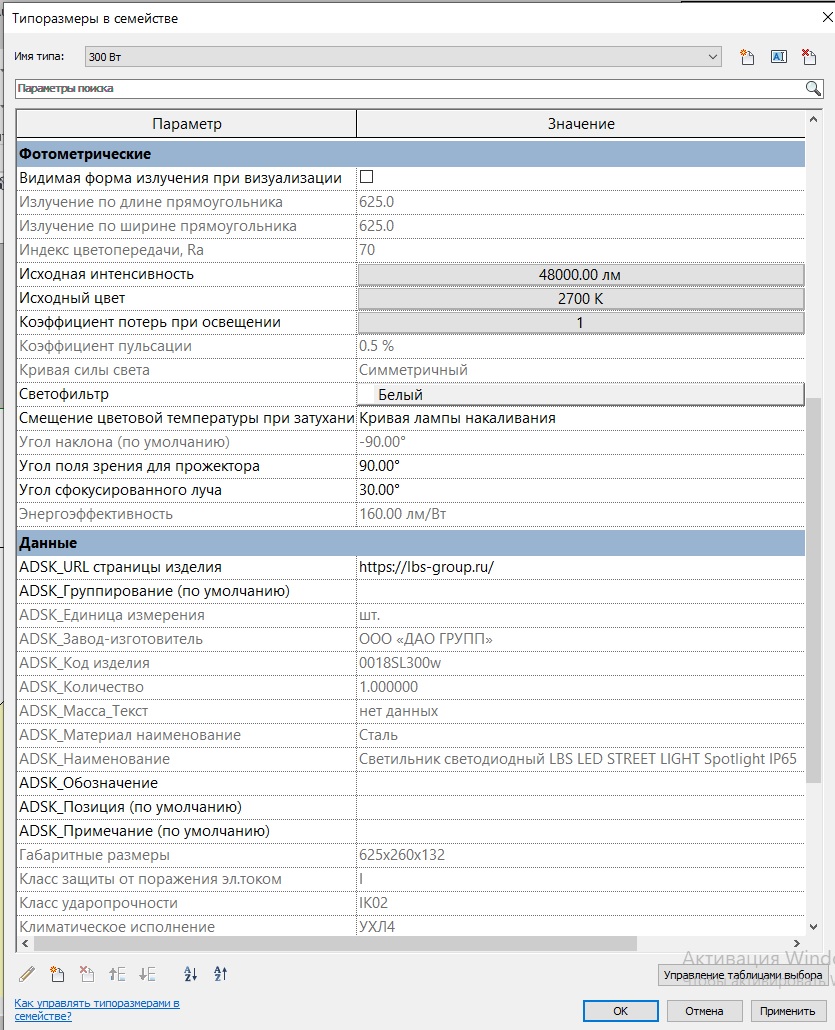Sort parameters in descending order

[221, 974]
